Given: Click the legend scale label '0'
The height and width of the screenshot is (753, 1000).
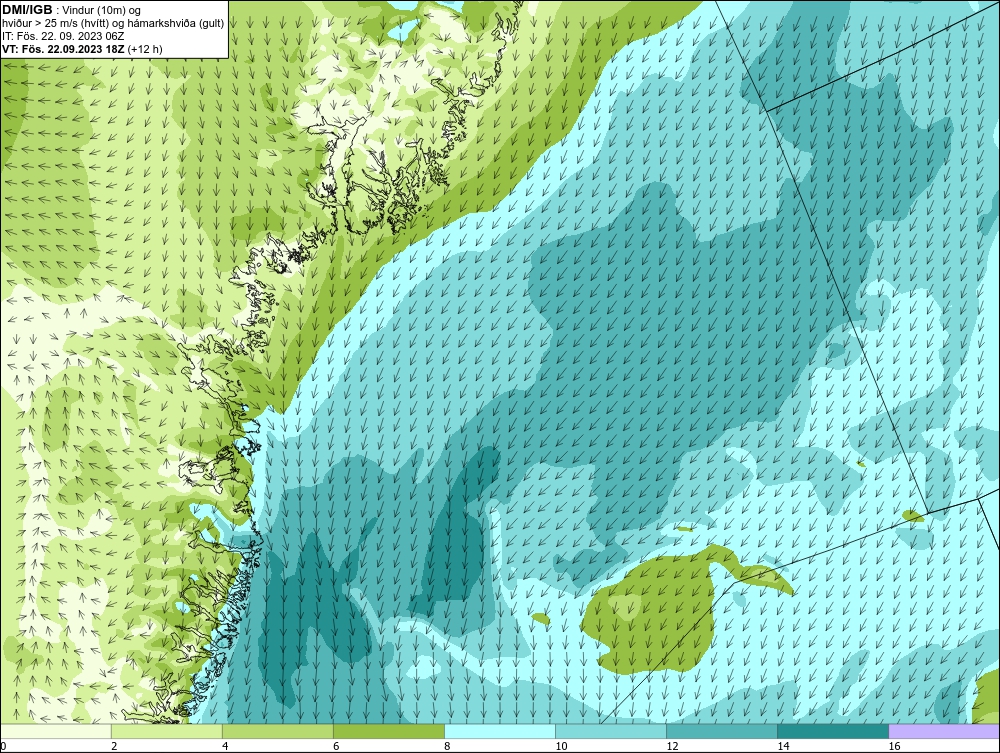Looking at the screenshot, I should click(x=3, y=746).
